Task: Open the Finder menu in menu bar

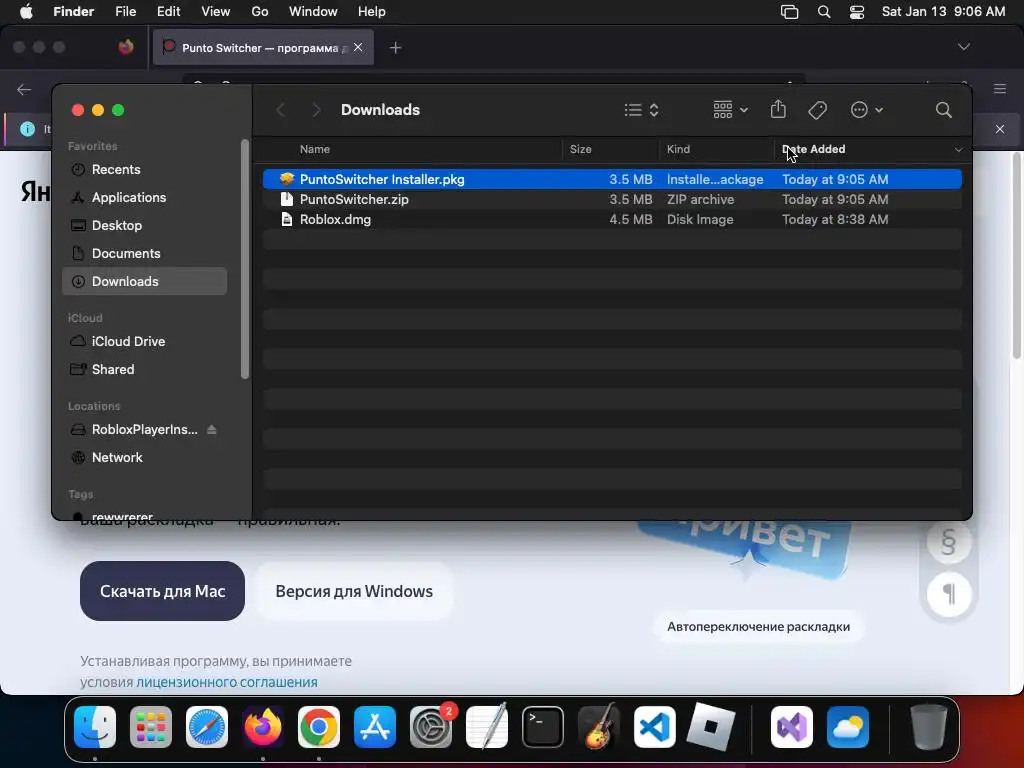Action: coord(73,12)
